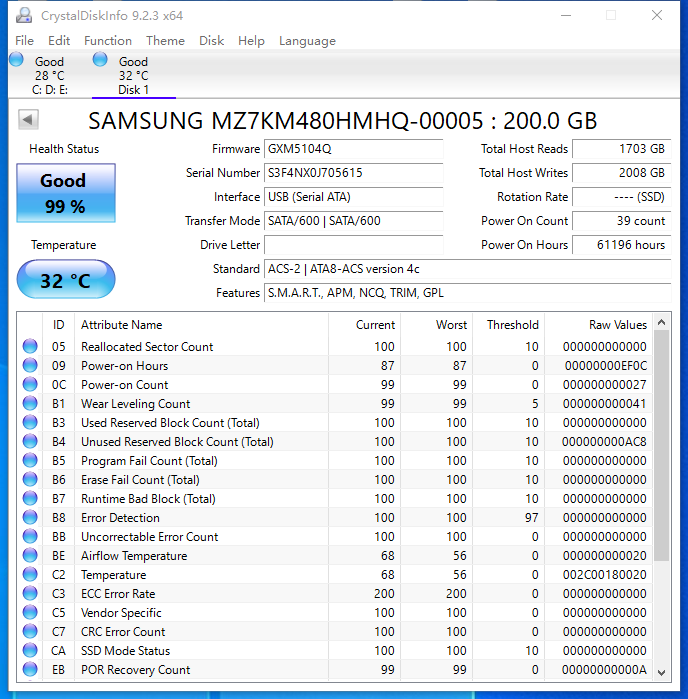Click the Raw Values column header

pos(598,325)
